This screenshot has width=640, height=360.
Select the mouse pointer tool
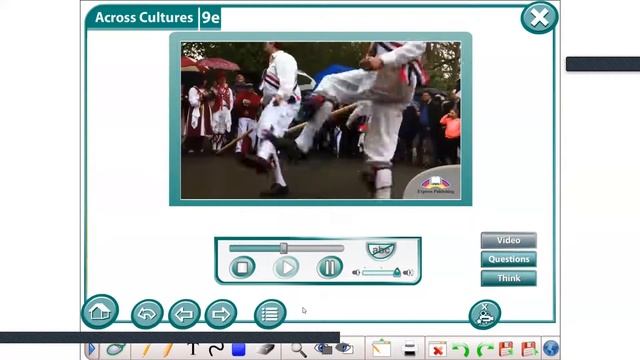click(116, 349)
